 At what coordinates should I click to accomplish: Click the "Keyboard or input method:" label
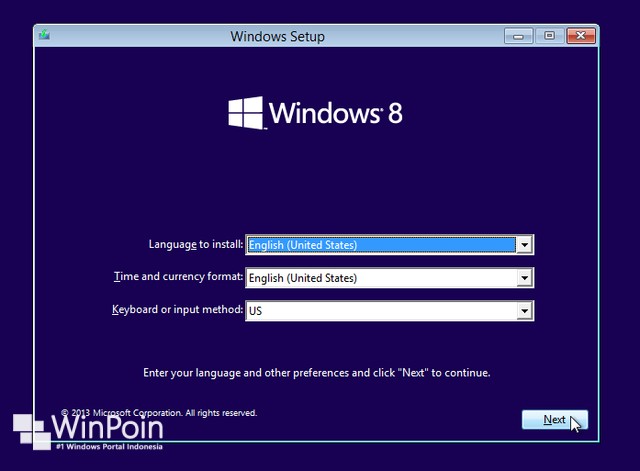[x=178, y=310]
